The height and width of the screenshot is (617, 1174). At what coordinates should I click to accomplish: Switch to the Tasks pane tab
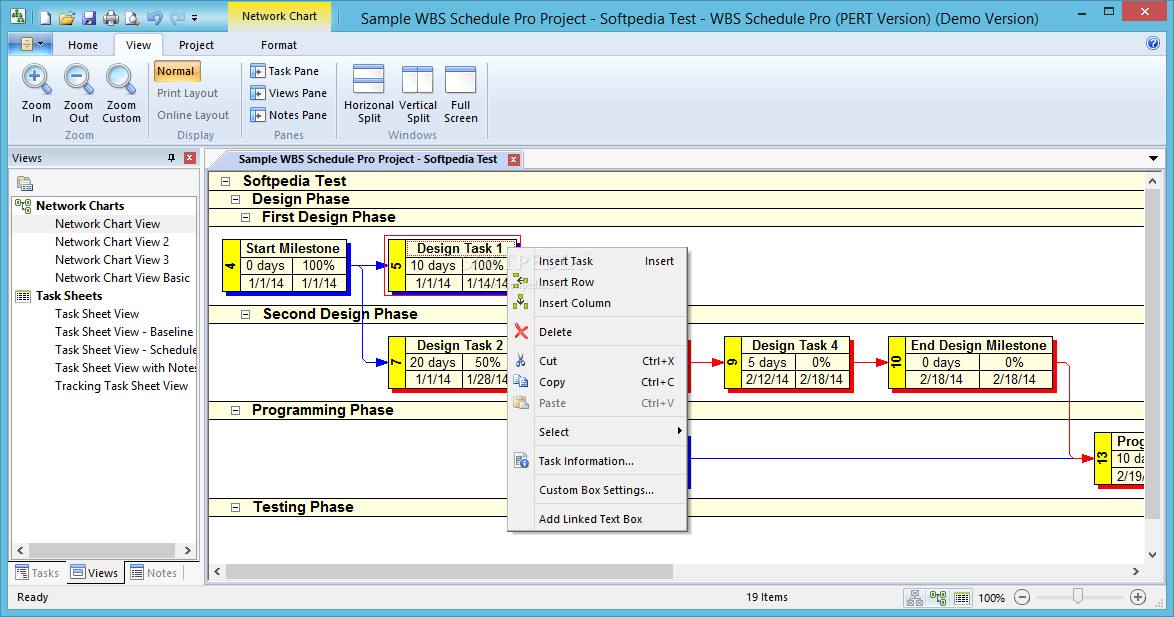tap(37, 573)
